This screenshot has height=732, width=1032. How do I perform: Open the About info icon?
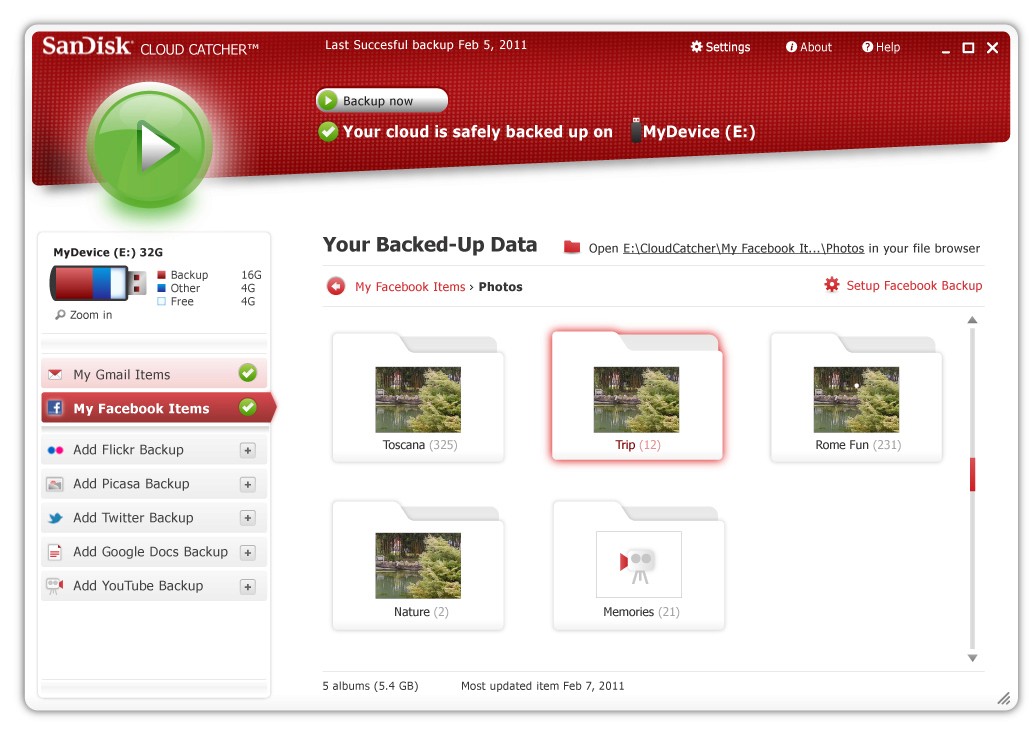[x=791, y=47]
